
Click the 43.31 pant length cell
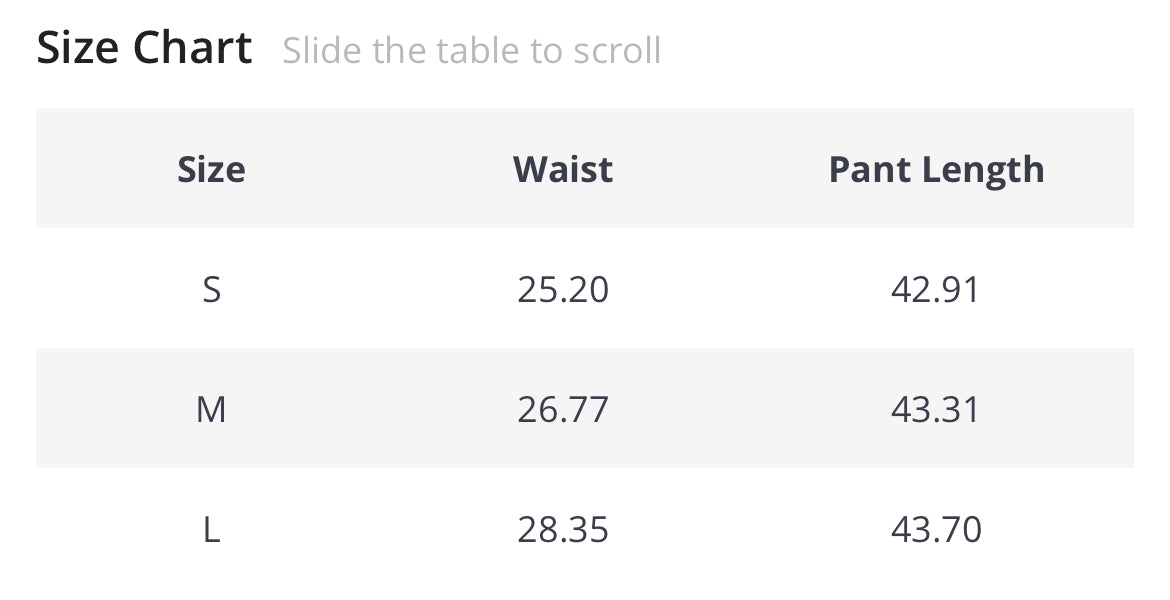936,409
